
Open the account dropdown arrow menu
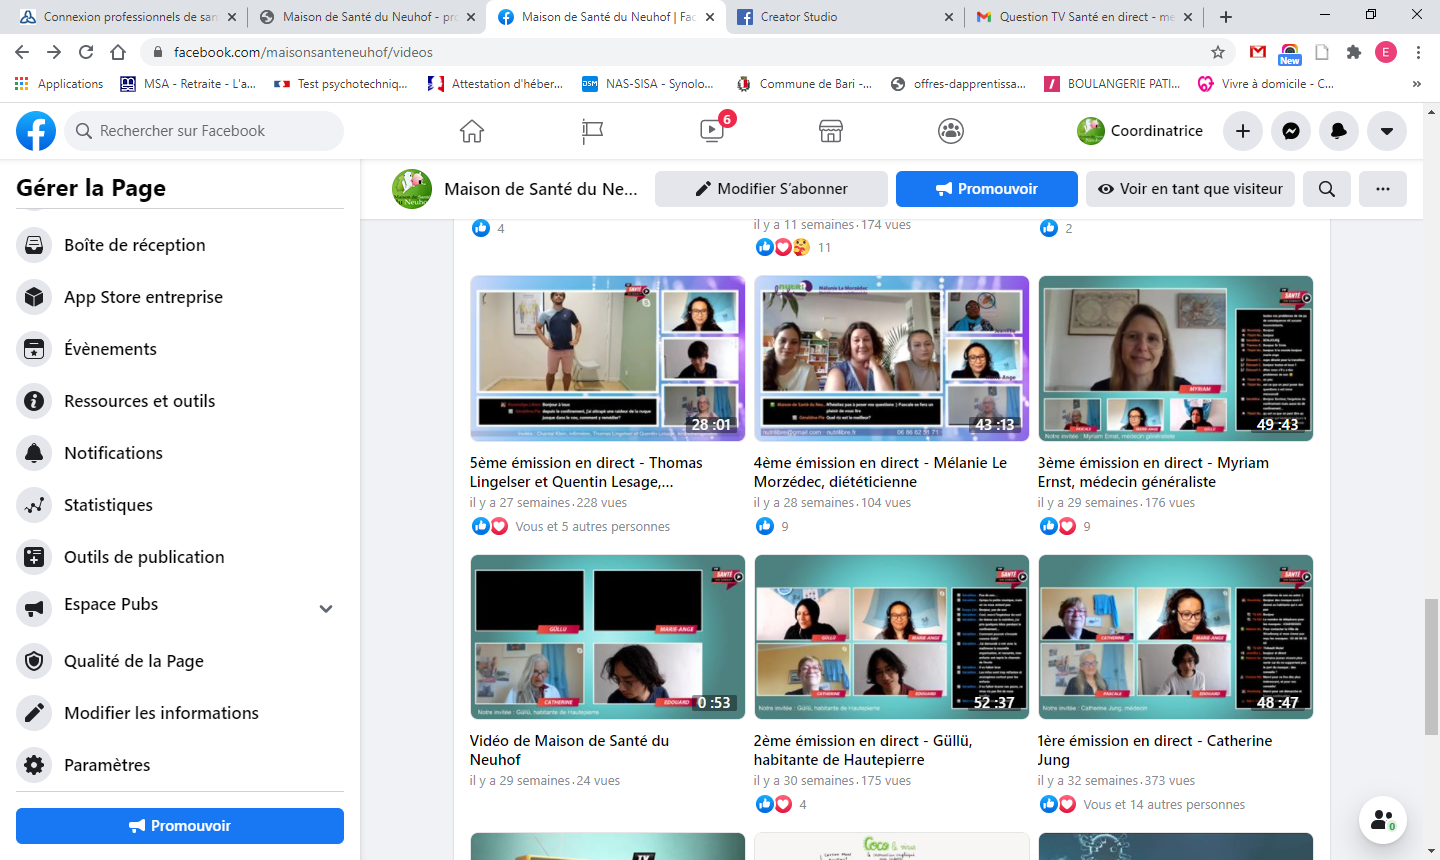[x=1387, y=131]
